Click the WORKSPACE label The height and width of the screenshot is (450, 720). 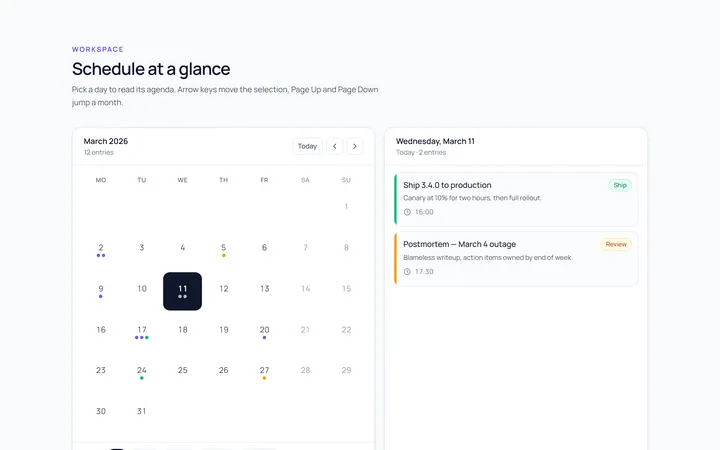(x=98, y=50)
